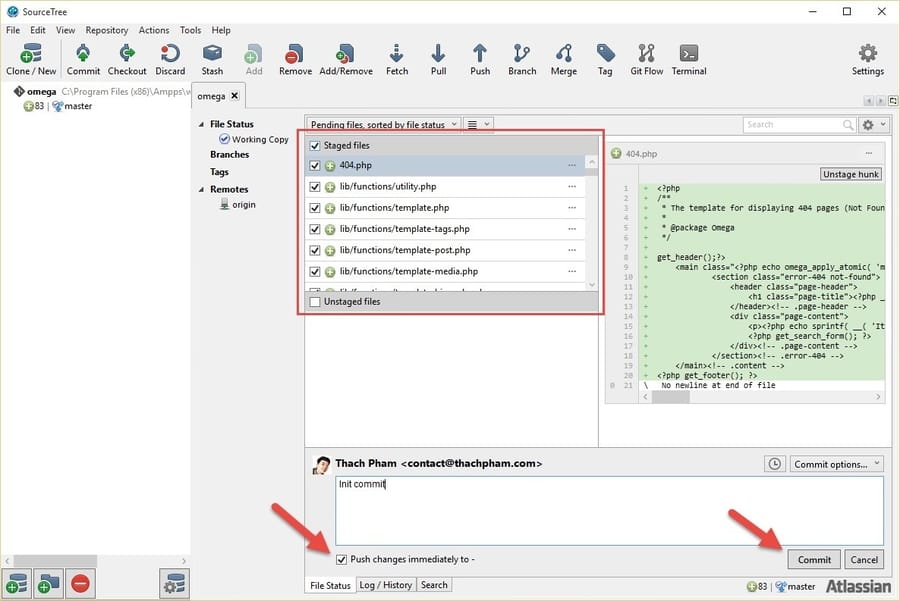Select origin remote in sidebar
900x601 pixels.
(238, 204)
